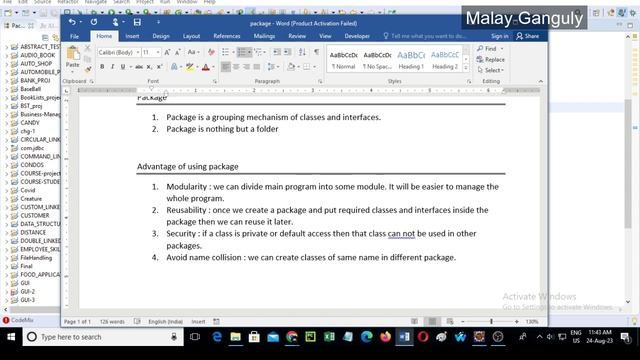The height and width of the screenshot is (360, 640).
Task: Click the Redo/Repeat icon in quick access toolbar
Action: (x=94, y=22)
